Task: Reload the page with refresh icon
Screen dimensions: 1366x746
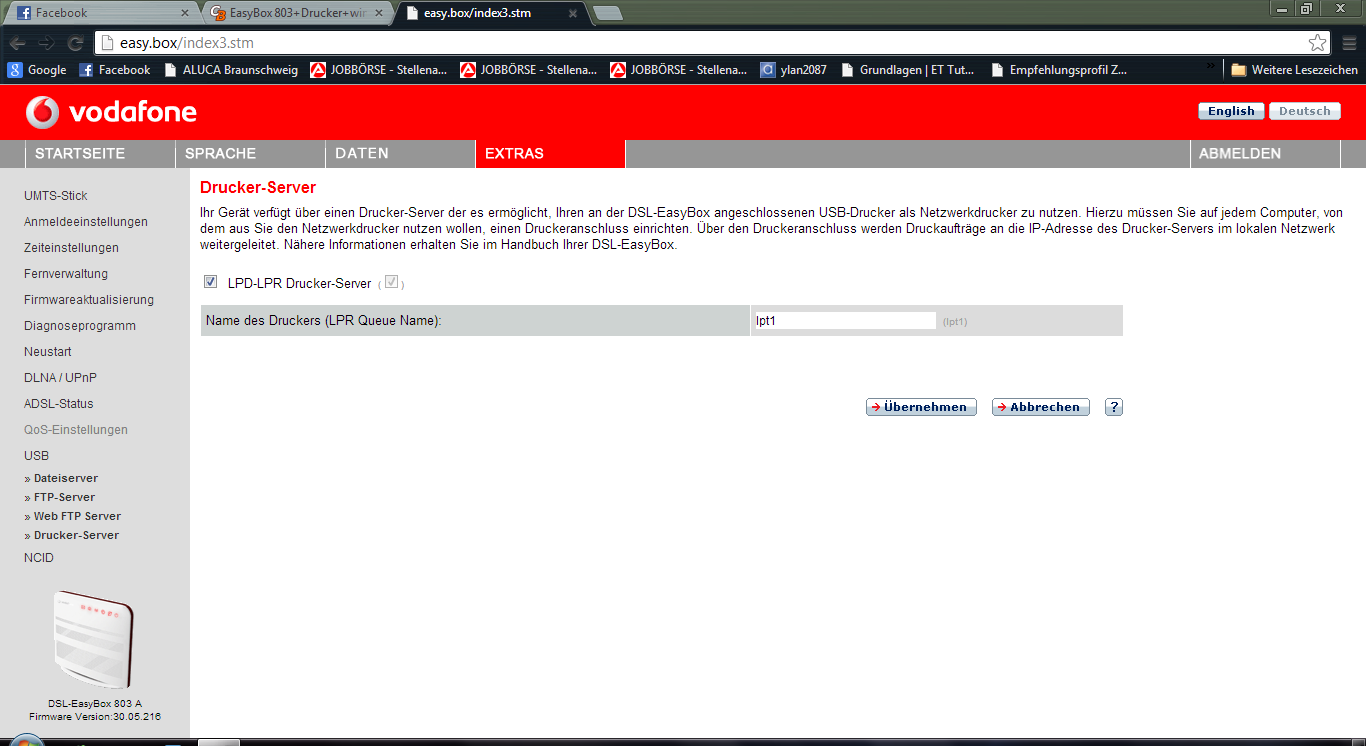Action: click(x=75, y=43)
